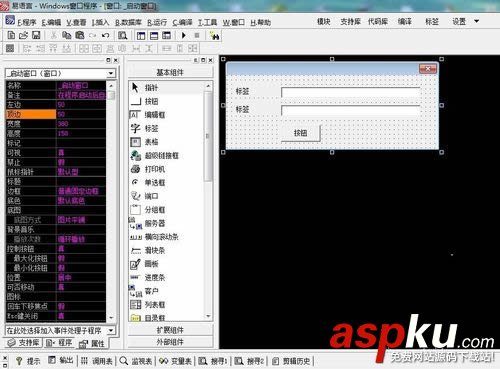This screenshot has height=369, width=500.
Task: Click the Run play-arrow toolbar icon
Action: point(184,35)
